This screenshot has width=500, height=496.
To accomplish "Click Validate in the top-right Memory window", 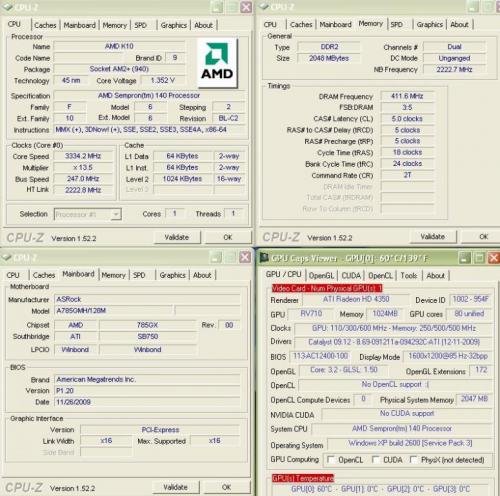I will (x=433, y=237).
